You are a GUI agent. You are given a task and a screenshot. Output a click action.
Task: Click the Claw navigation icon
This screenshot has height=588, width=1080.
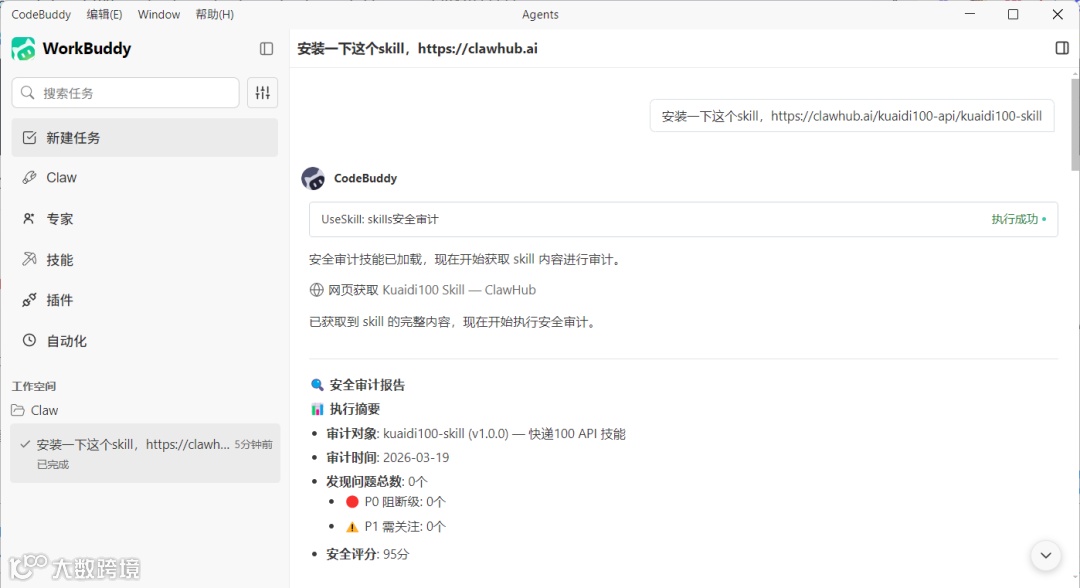[x=29, y=178]
